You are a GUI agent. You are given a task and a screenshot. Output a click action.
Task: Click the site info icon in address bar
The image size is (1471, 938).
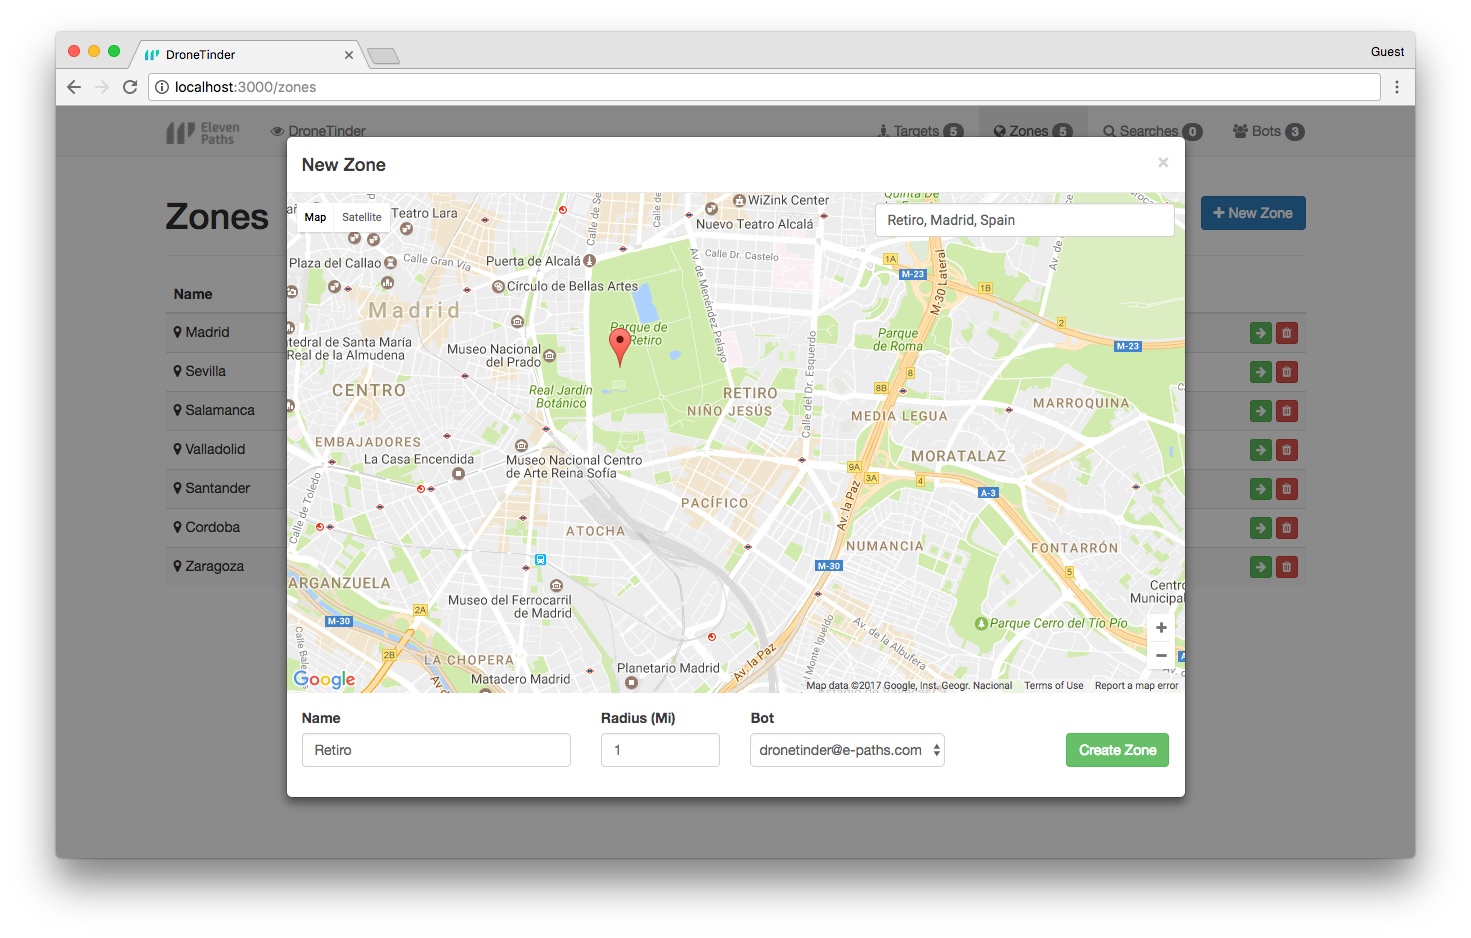(162, 87)
